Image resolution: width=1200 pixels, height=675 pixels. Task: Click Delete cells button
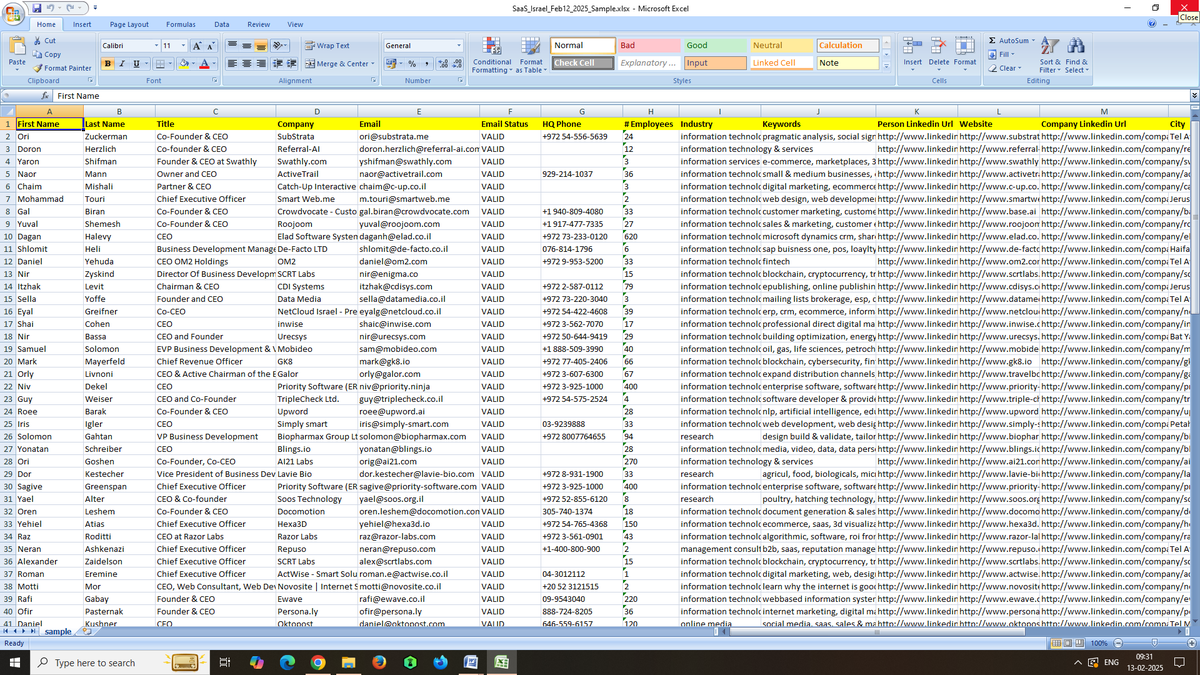point(938,55)
